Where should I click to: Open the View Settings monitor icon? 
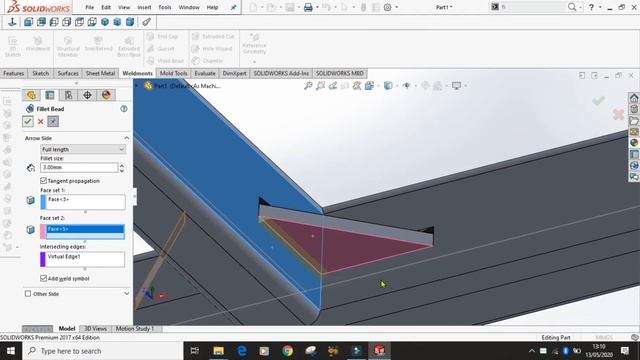(x=456, y=86)
